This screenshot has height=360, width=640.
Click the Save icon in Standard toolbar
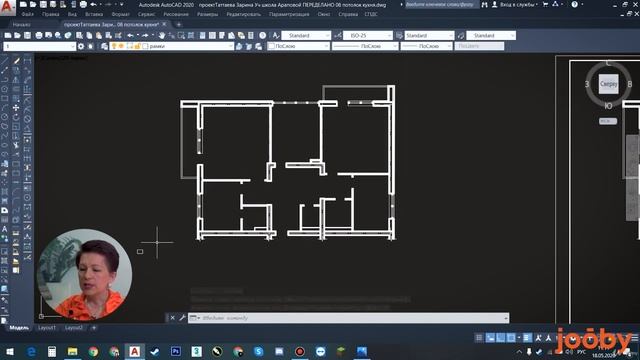pyautogui.click(x=27, y=36)
